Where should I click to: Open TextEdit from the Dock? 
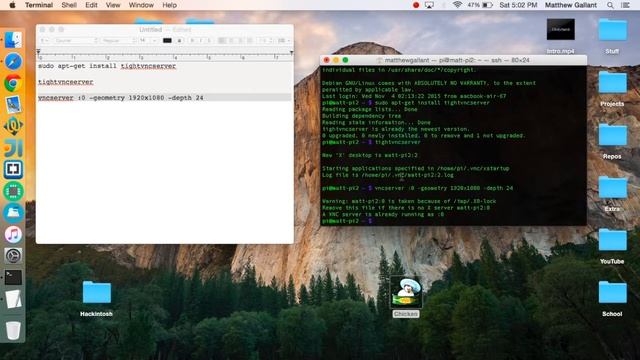tap(13, 299)
